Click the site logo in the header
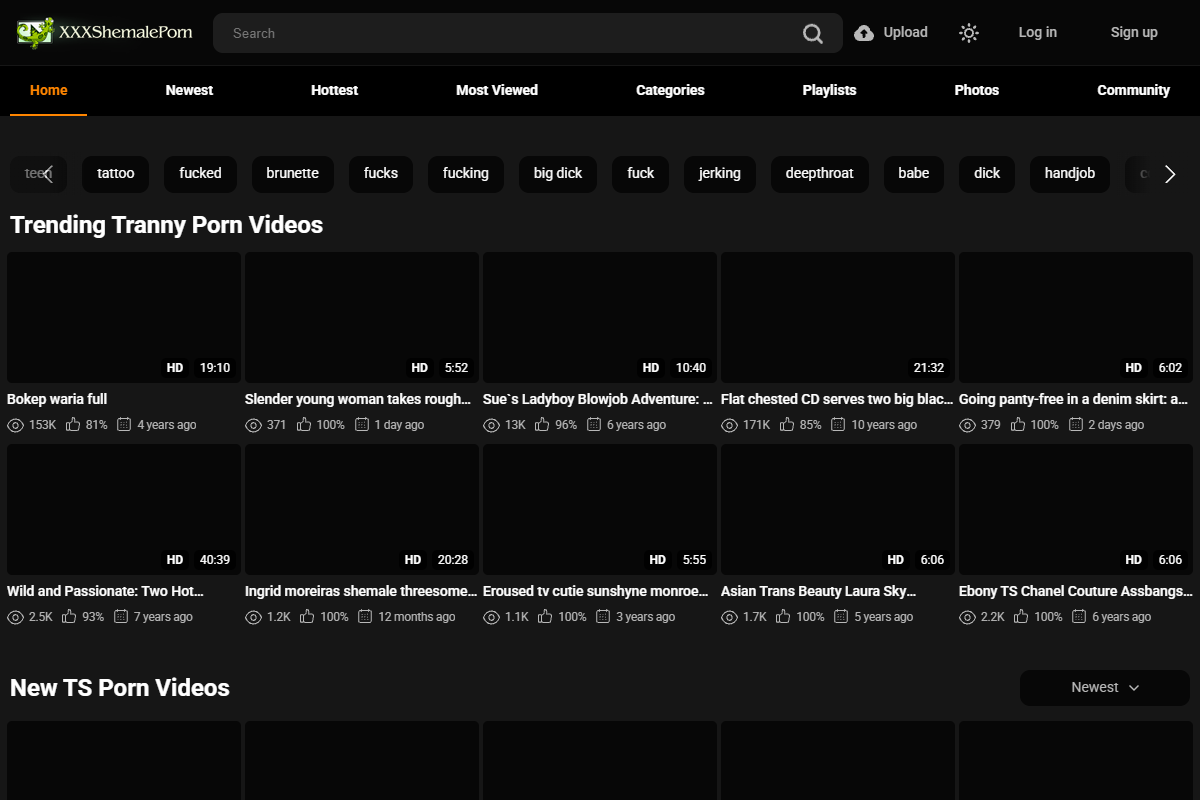 pyautogui.click(x=105, y=32)
